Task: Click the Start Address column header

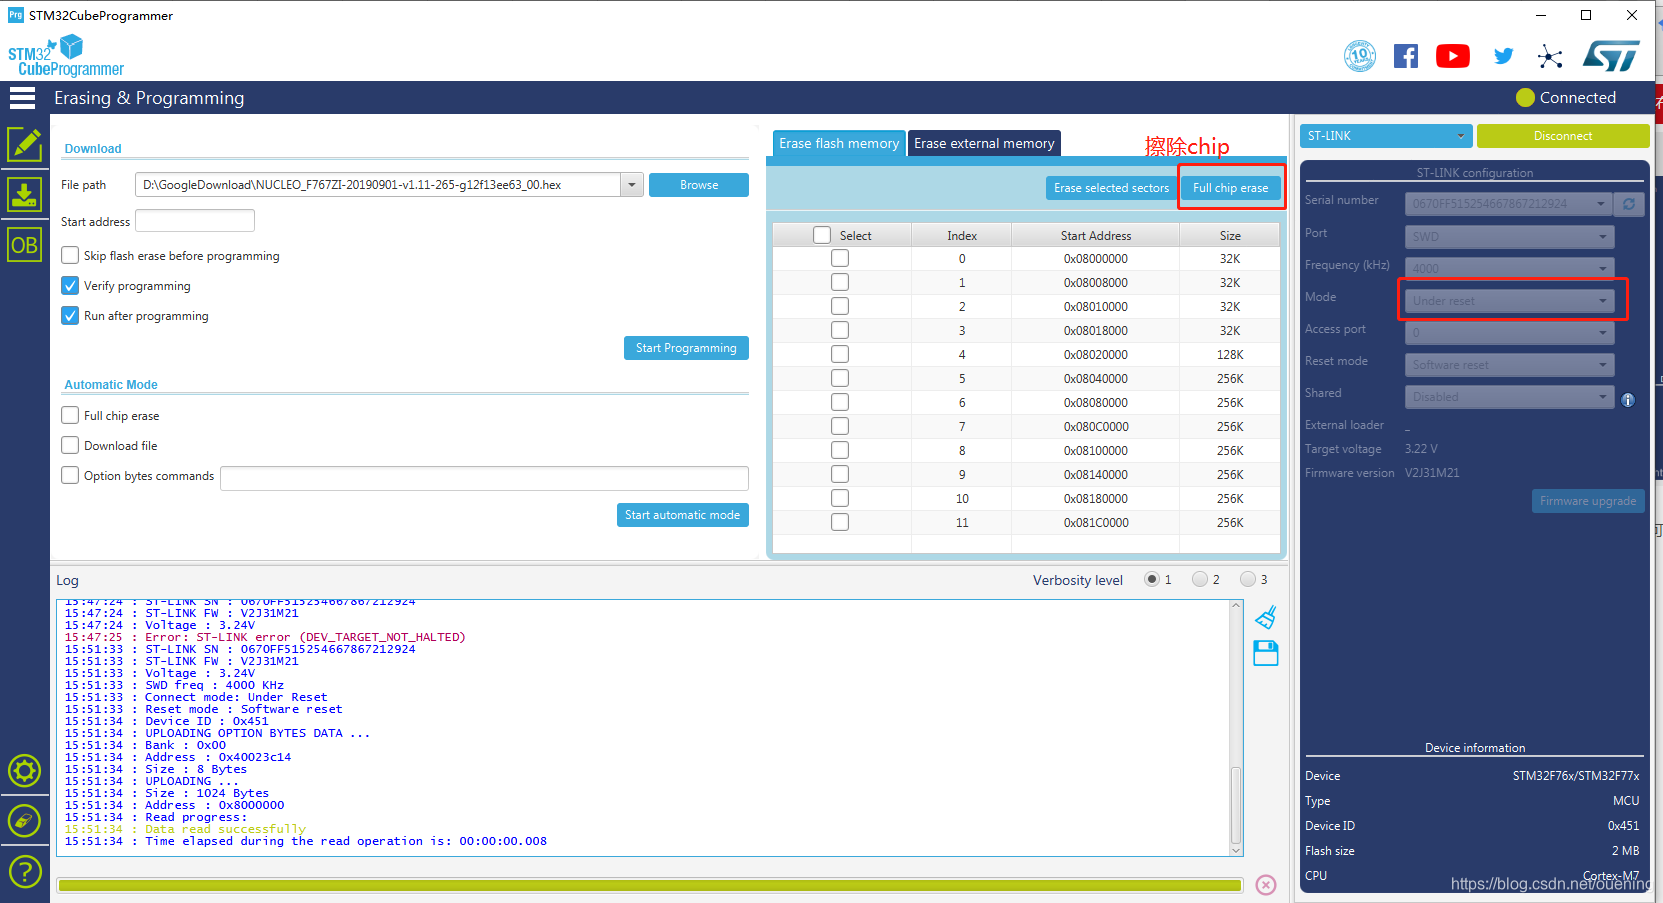Action: tap(1096, 236)
